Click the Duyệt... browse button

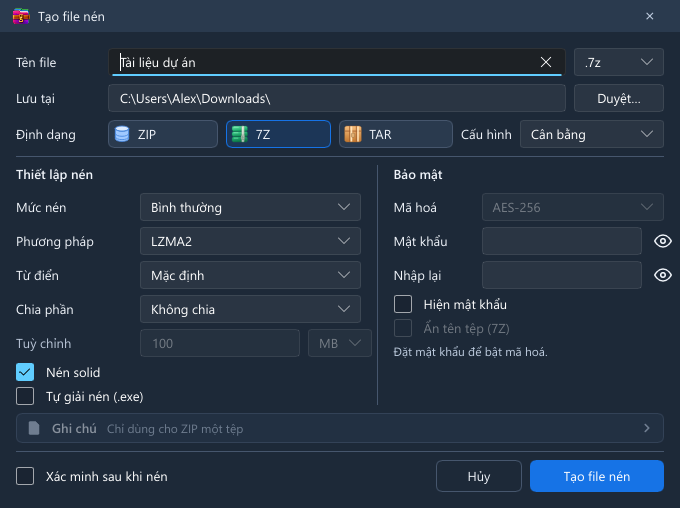pyautogui.click(x=618, y=98)
